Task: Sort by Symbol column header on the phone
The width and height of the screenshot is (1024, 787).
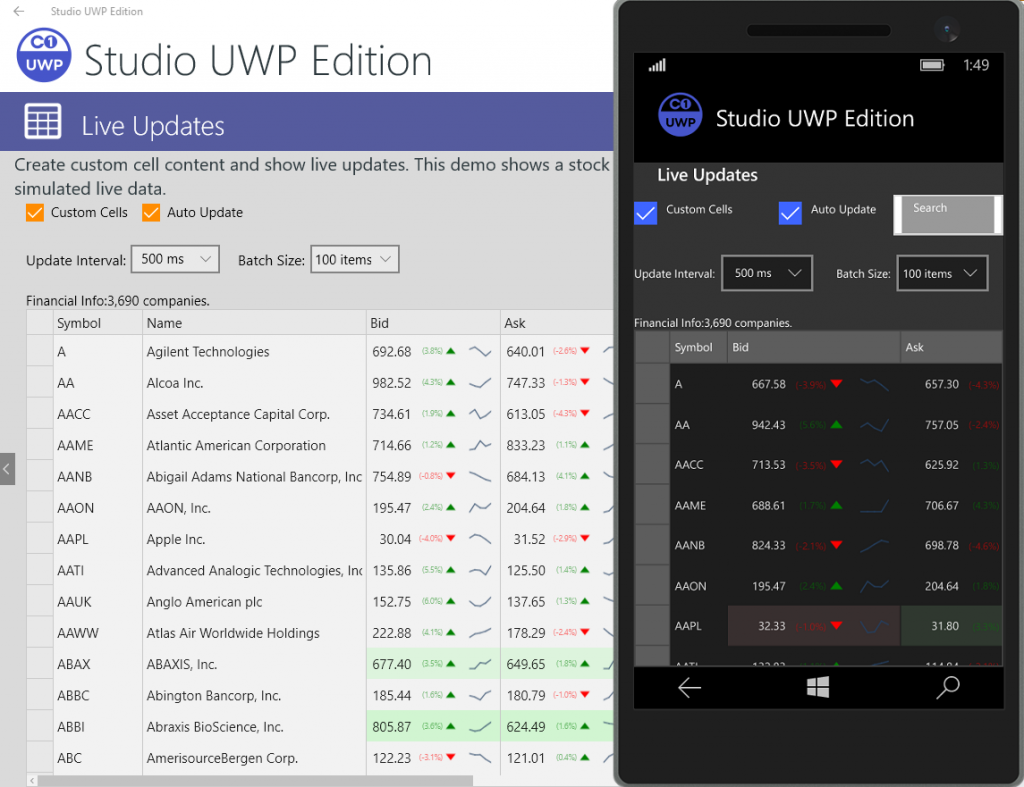Action: pos(699,347)
